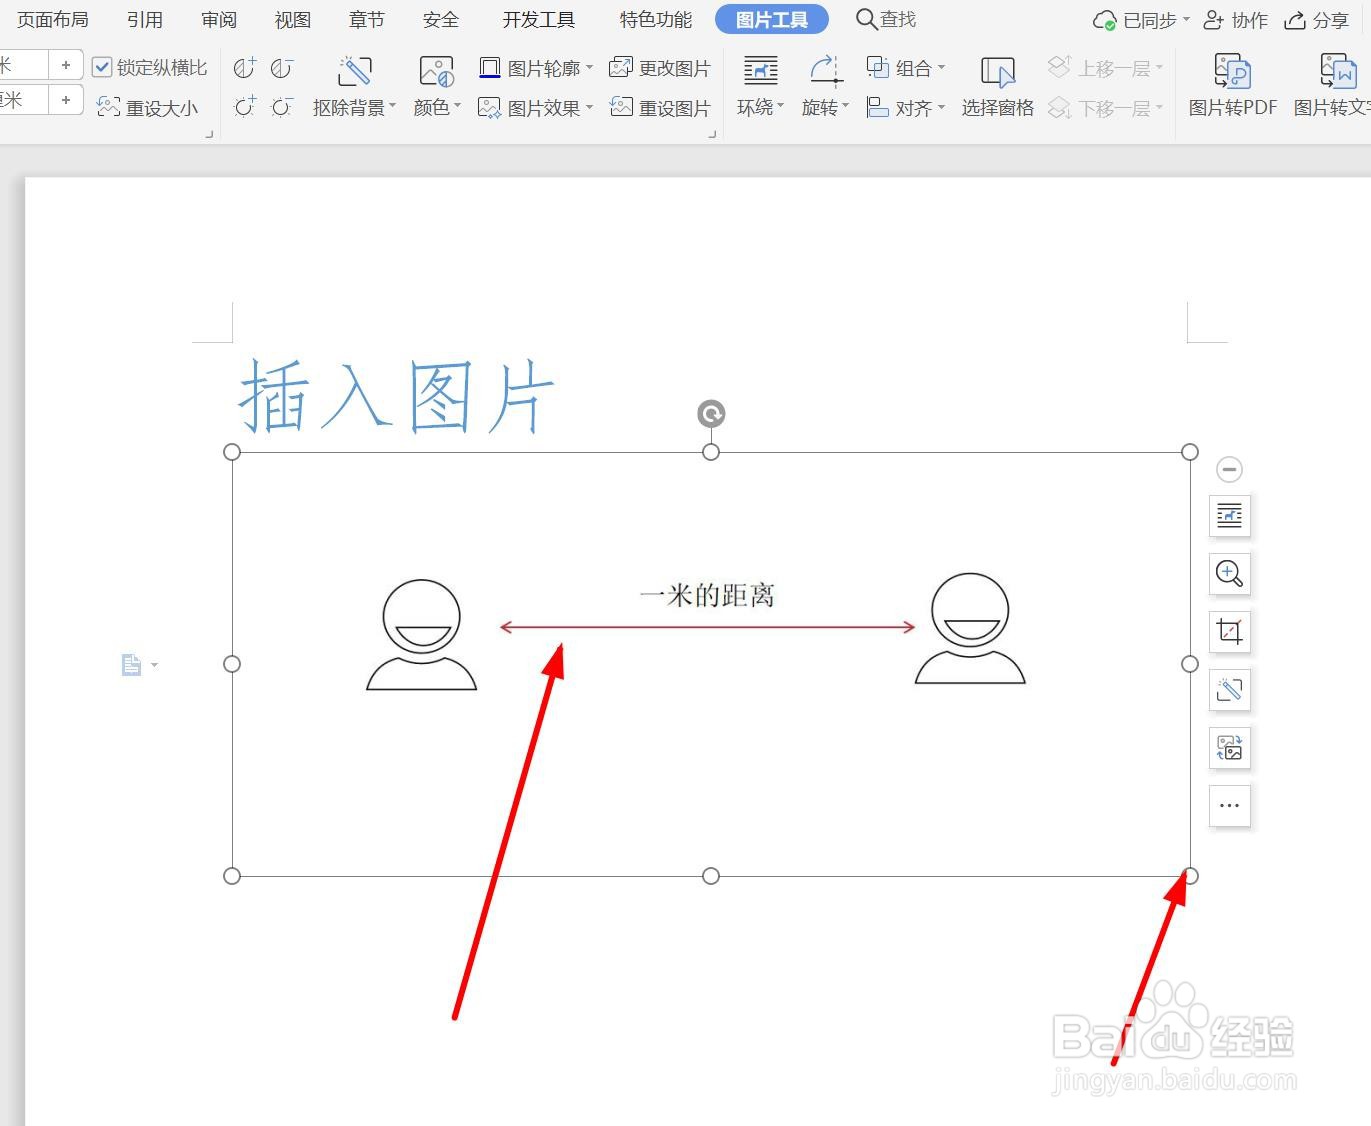Switch to the 安全 tab
This screenshot has width=1371, height=1126.
441,19
